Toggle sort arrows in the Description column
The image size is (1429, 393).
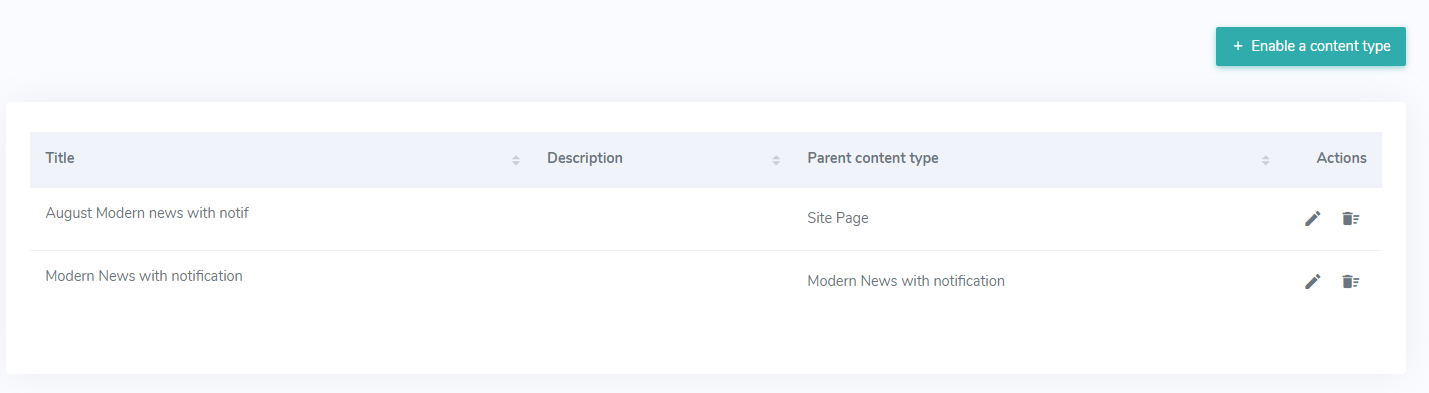776,160
